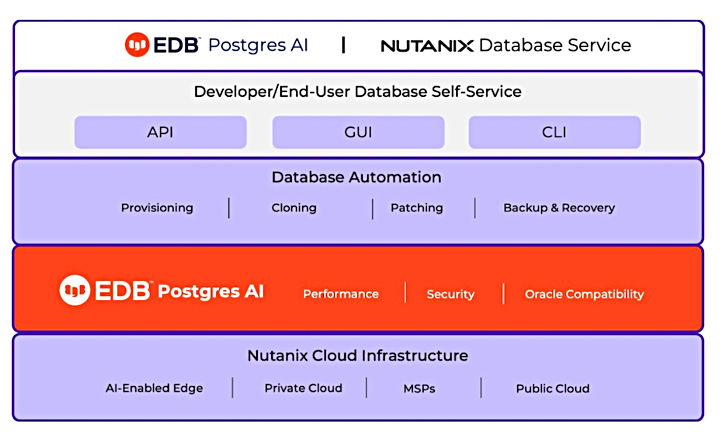Click the Provisioning label

(157, 208)
